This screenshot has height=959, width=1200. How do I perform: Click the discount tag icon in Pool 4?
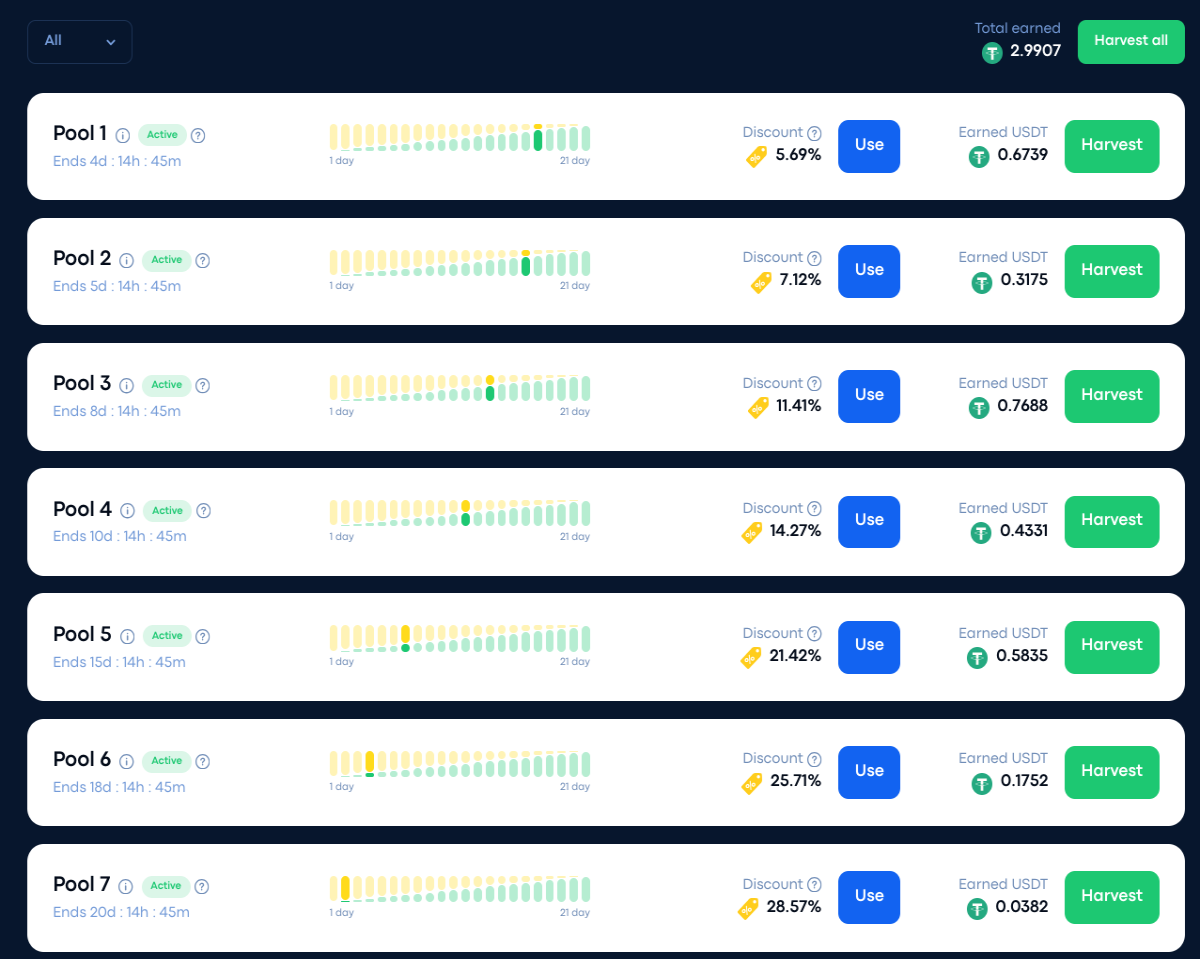tap(752, 532)
